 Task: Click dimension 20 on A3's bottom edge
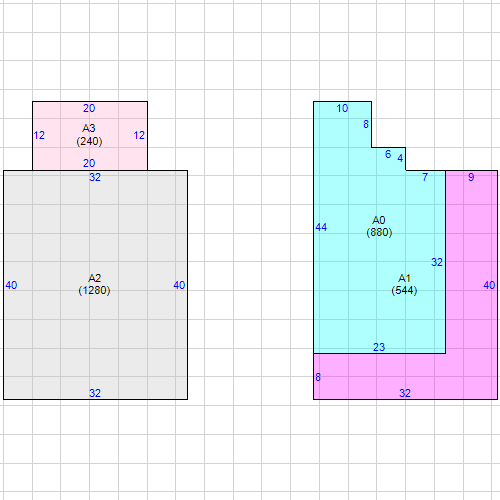89,163
